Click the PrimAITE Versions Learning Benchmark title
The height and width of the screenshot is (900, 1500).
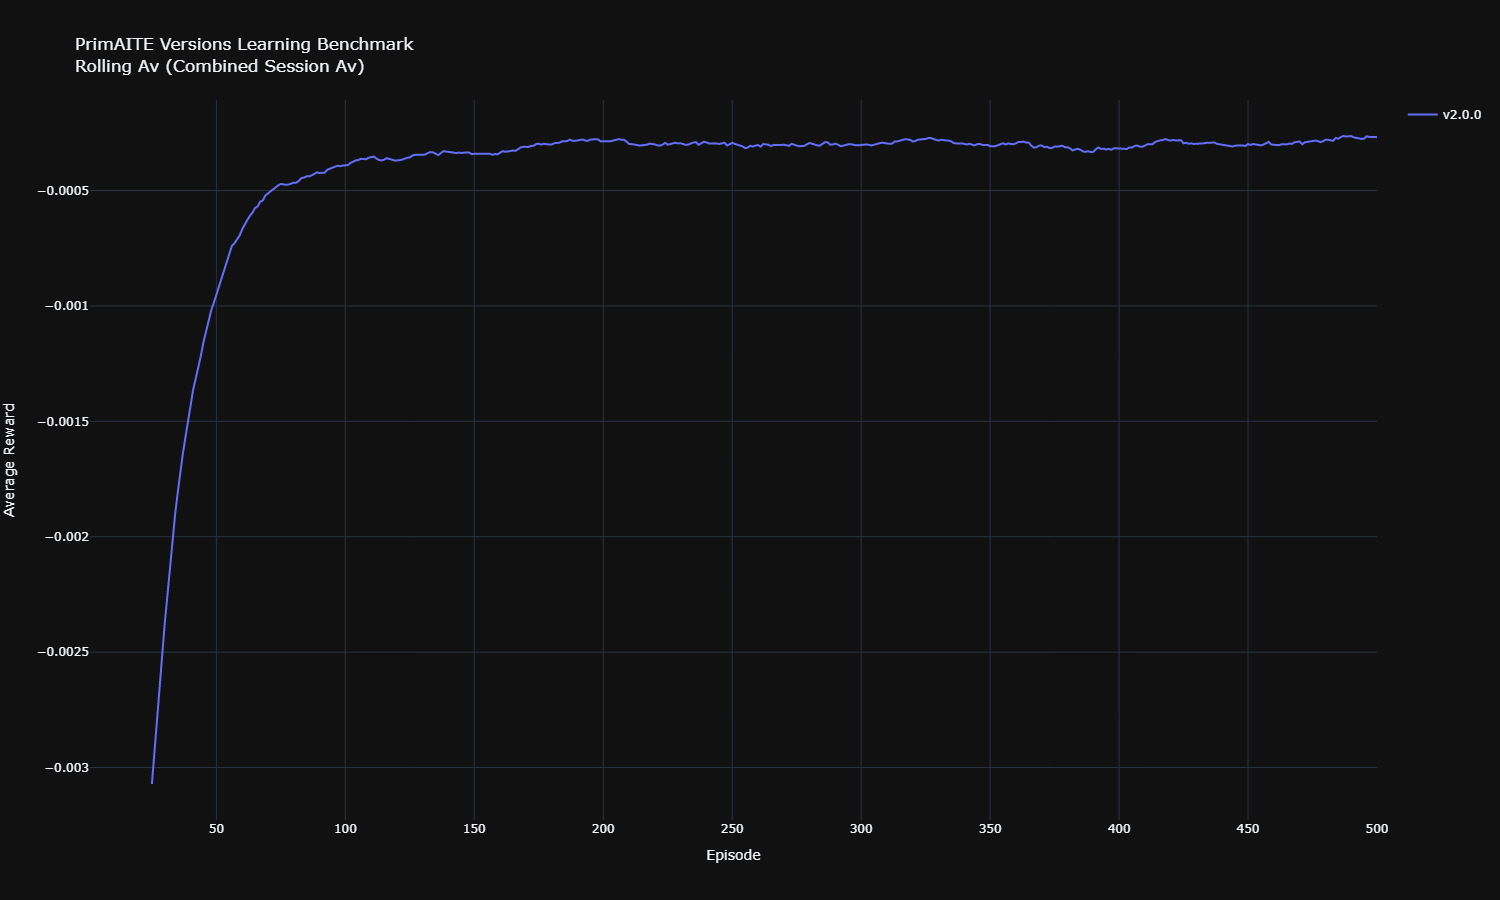(x=244, y=44)
